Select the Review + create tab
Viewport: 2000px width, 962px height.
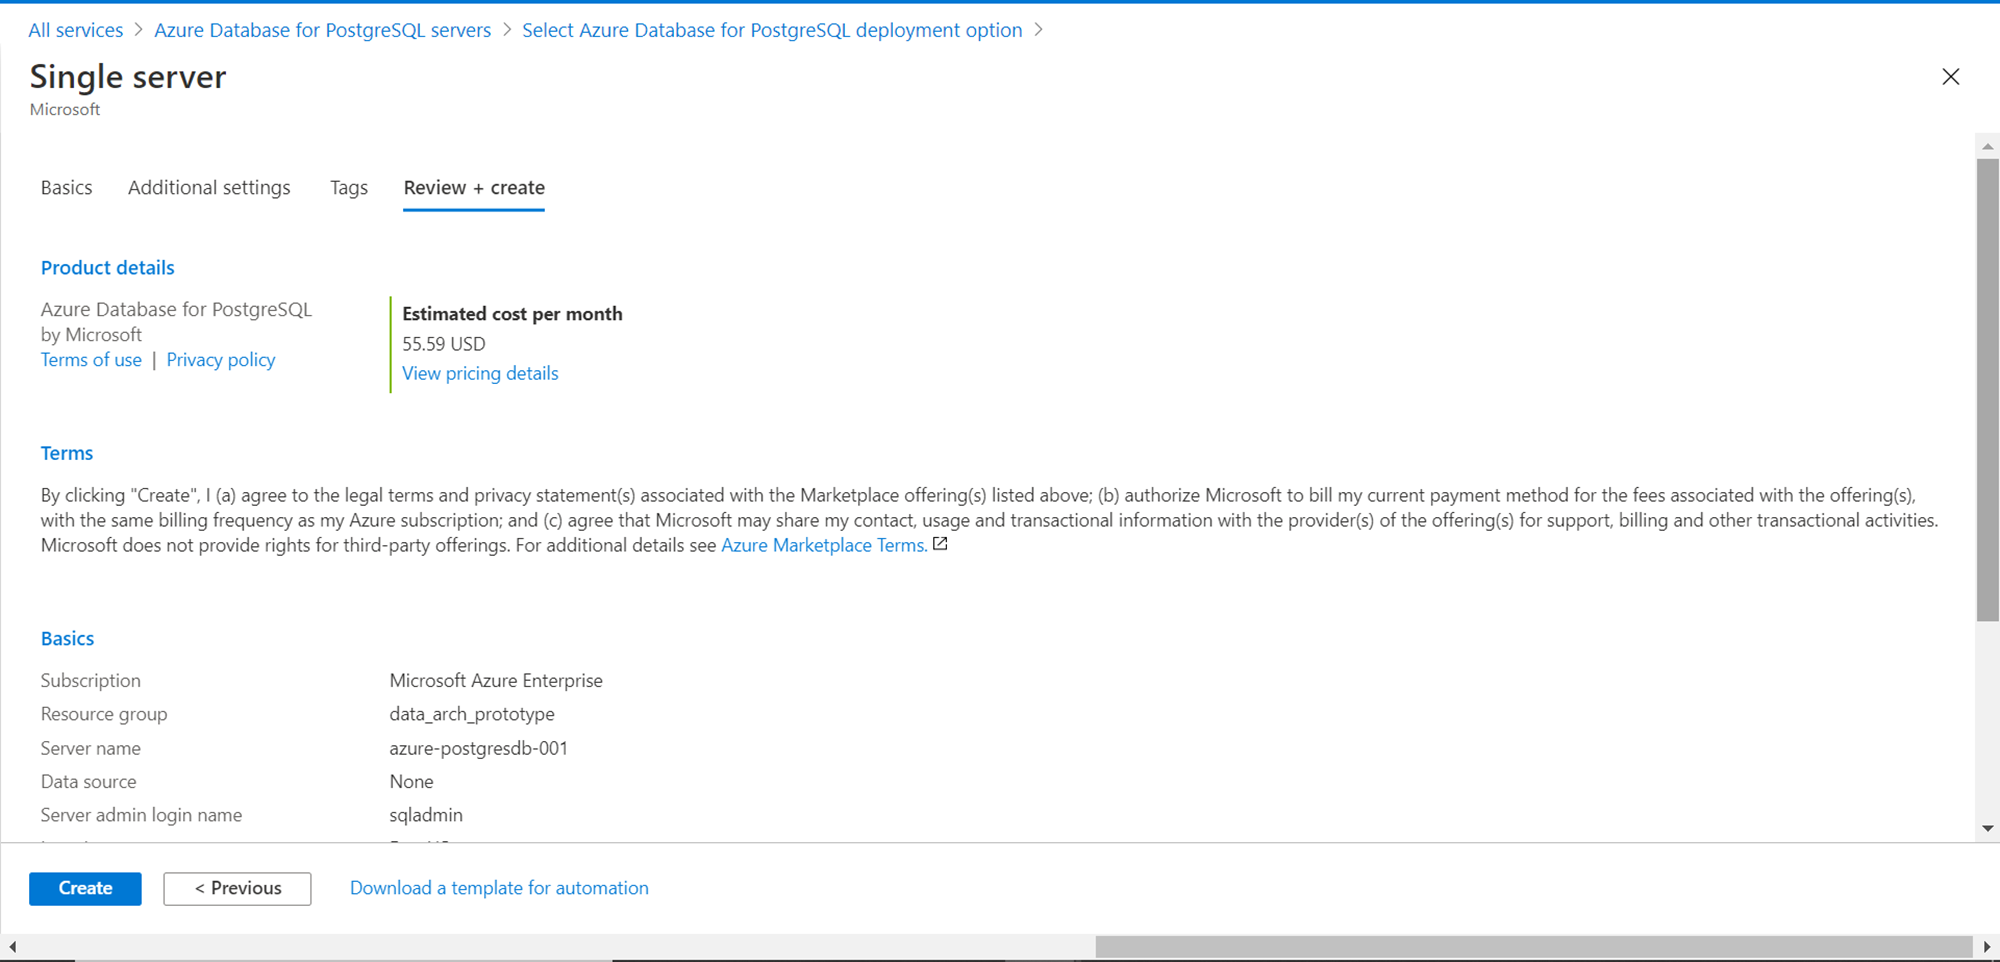(x=474, y=188)
